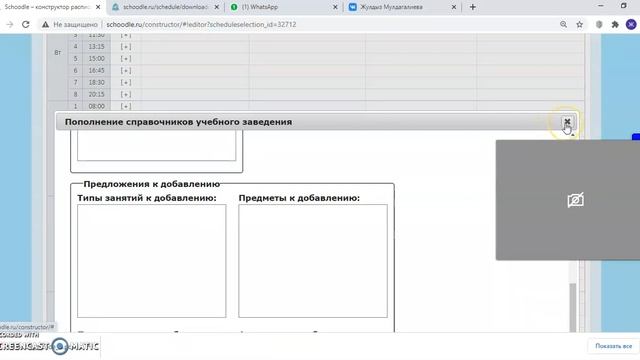Close the Пополнение справочников dialog
The height and width of the screenshot is (360, 640).
pos(567,122)
